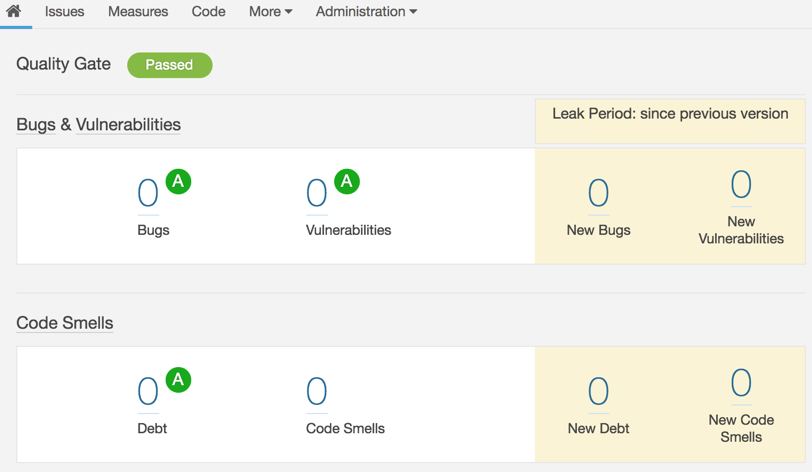View the Debt value link

(x=148, y=391)
